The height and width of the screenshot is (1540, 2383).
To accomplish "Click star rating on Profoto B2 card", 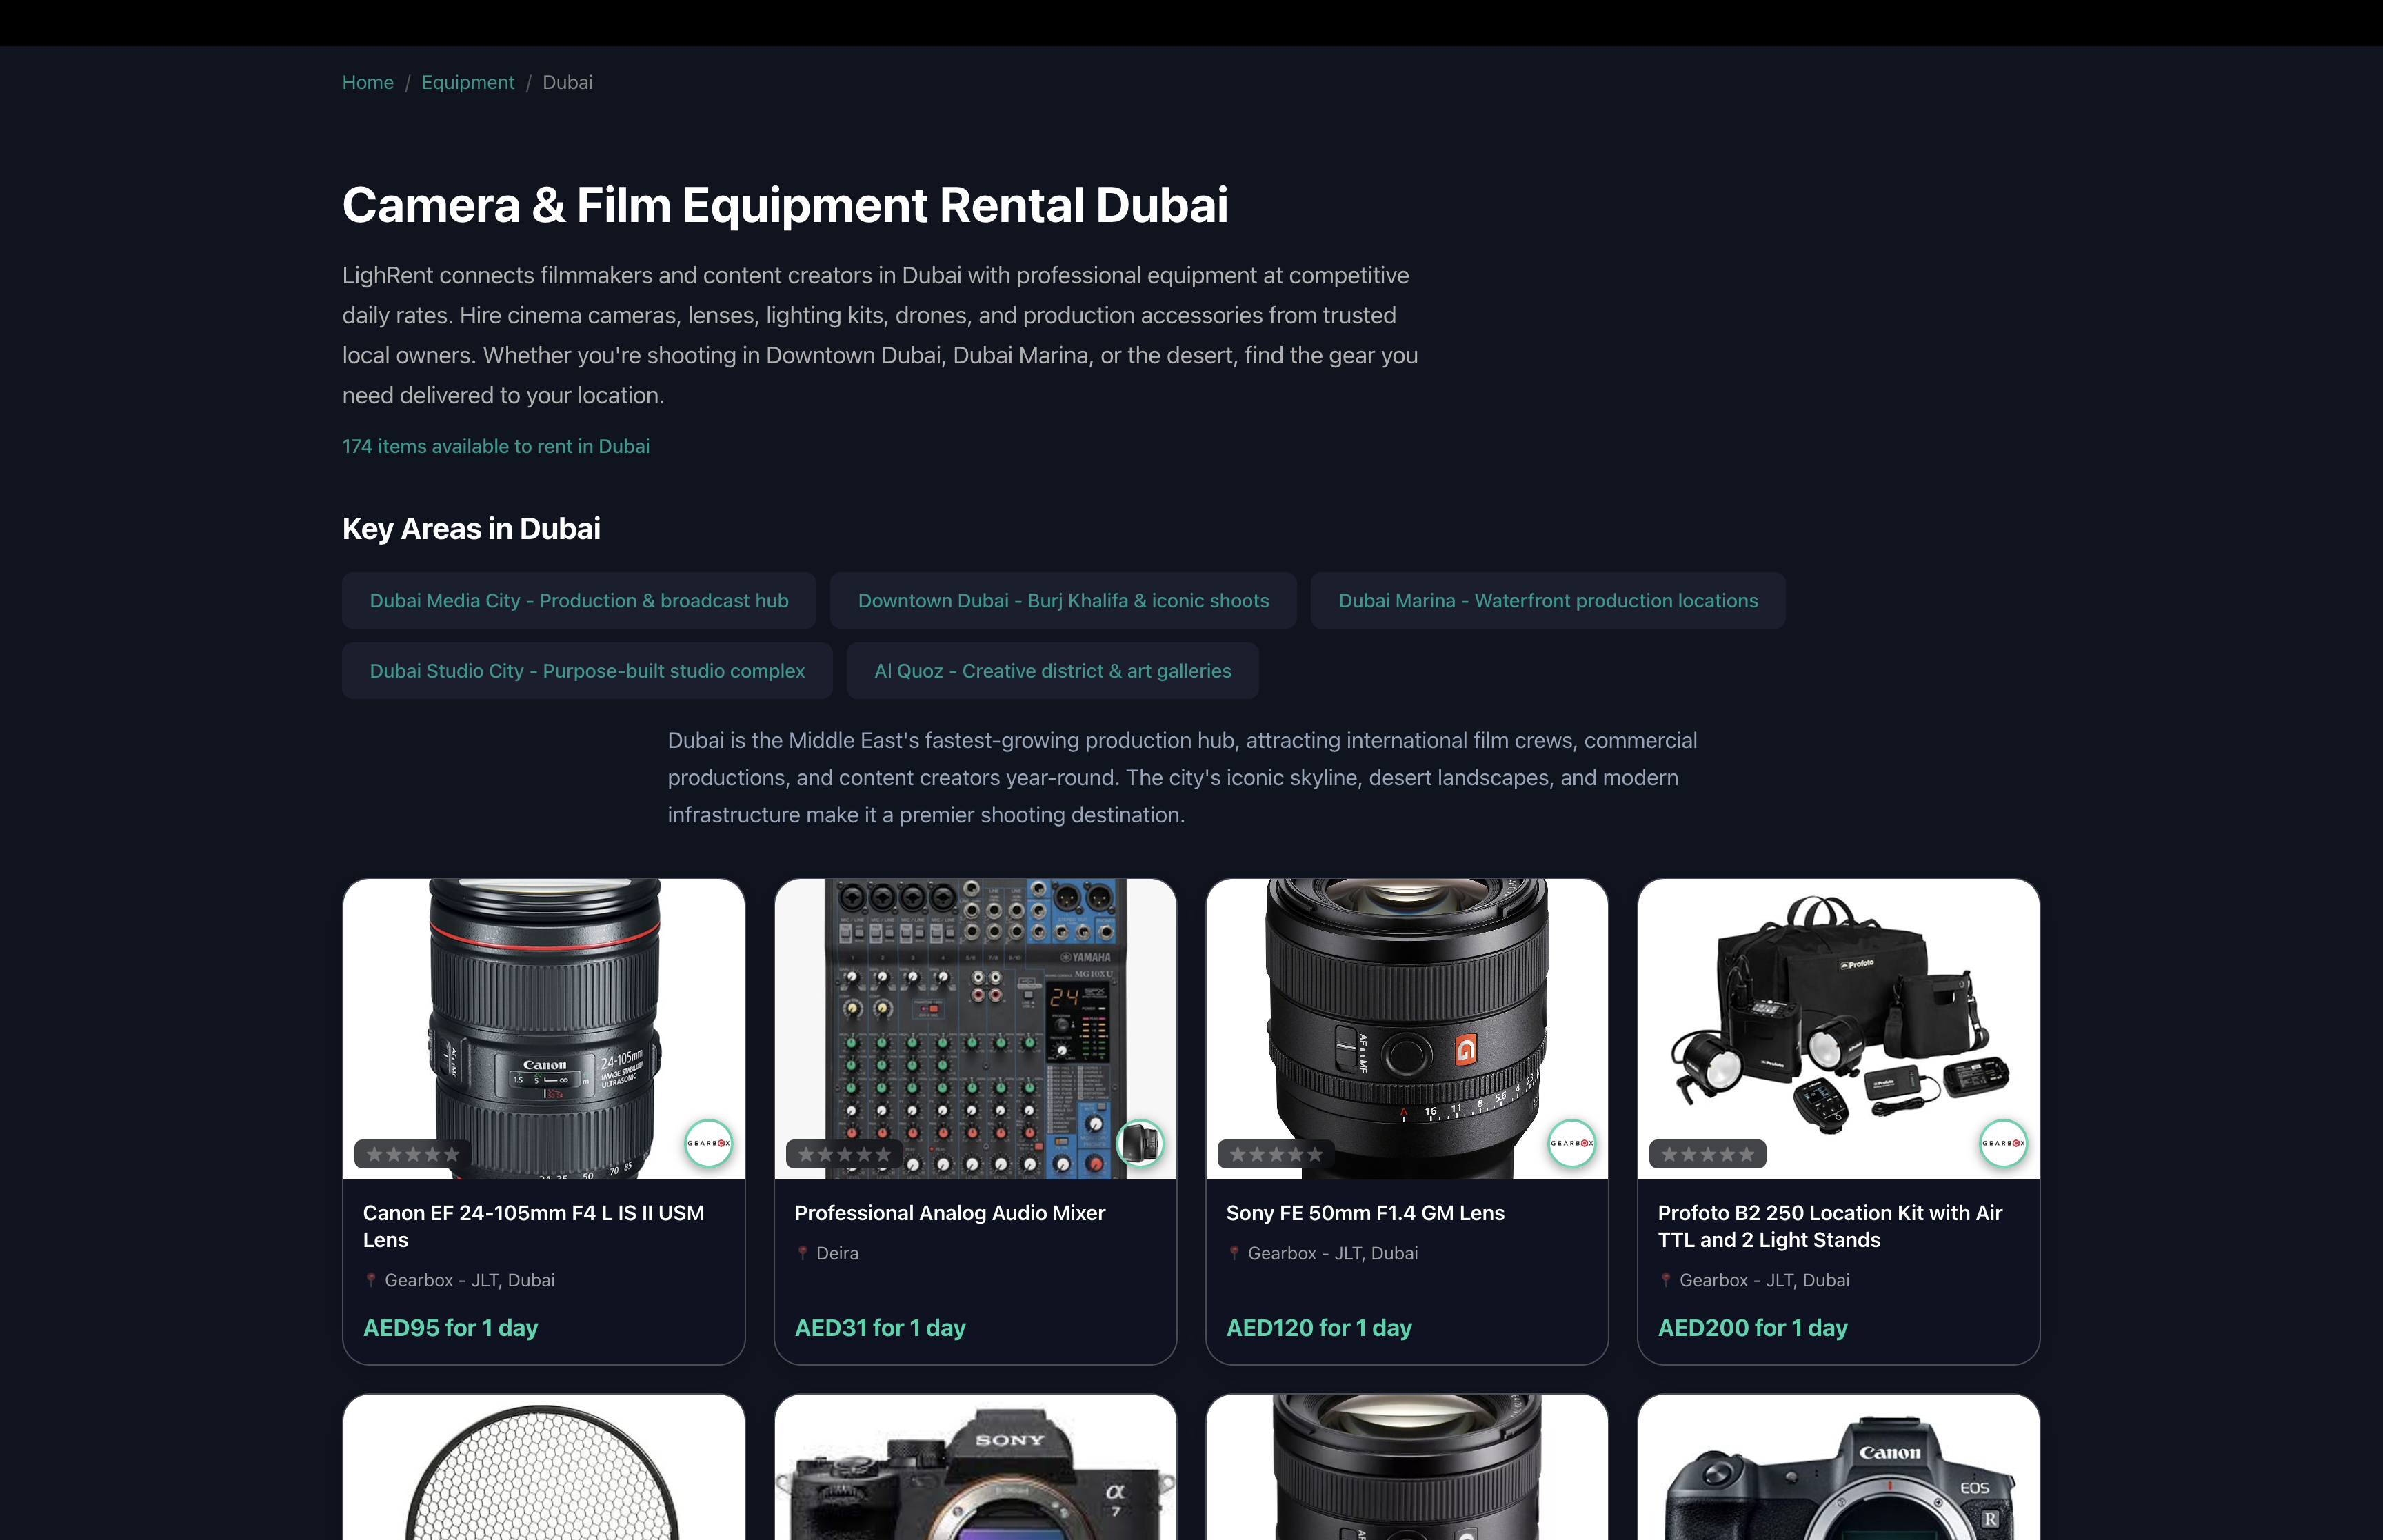I will click(1708, 1154).
